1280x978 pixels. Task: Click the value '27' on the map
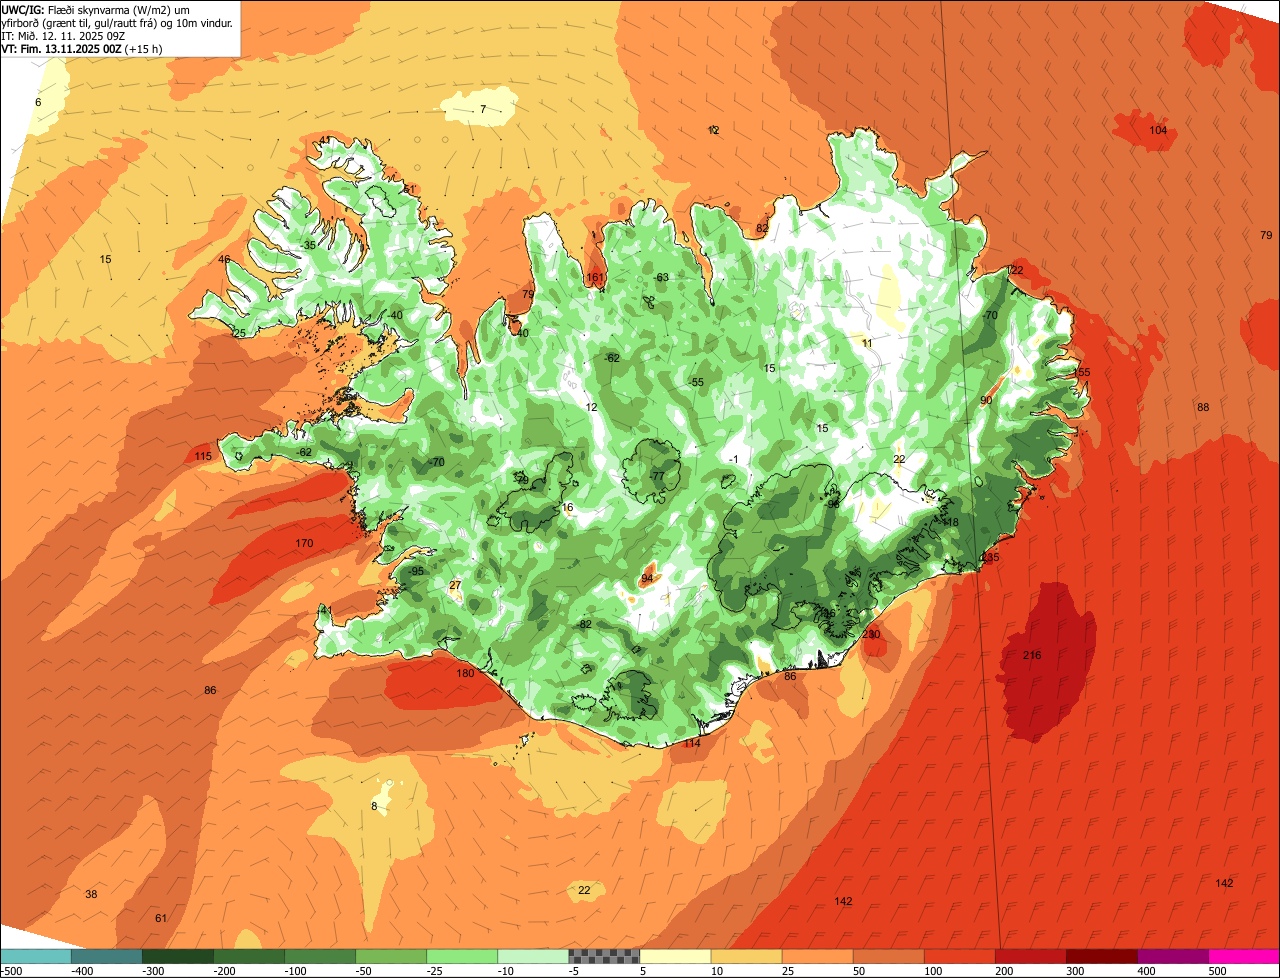click(x=455, y=585)
